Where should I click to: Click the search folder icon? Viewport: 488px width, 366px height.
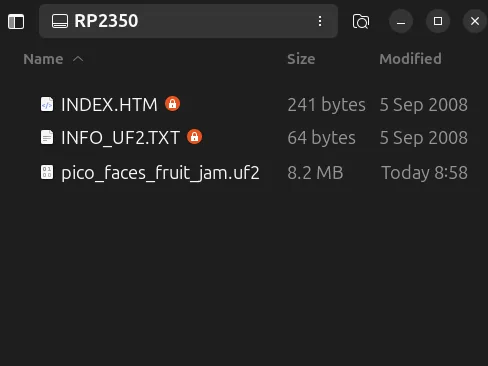tap(361, 22)
